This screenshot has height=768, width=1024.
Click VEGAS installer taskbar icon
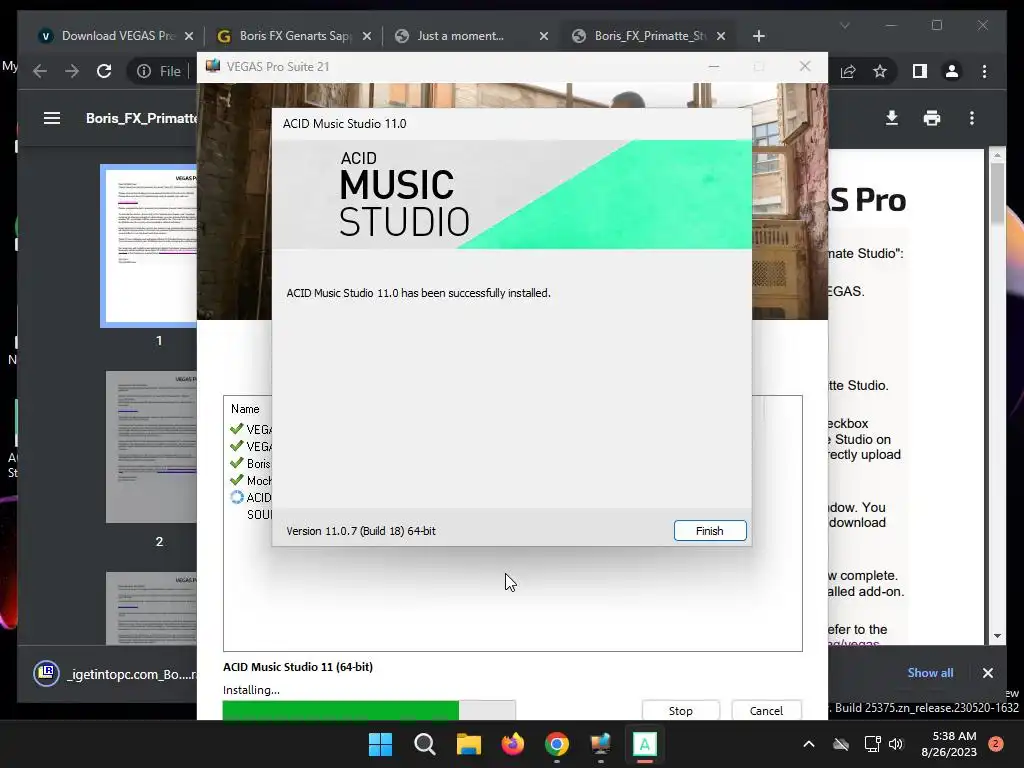click(x=600, y=744)
